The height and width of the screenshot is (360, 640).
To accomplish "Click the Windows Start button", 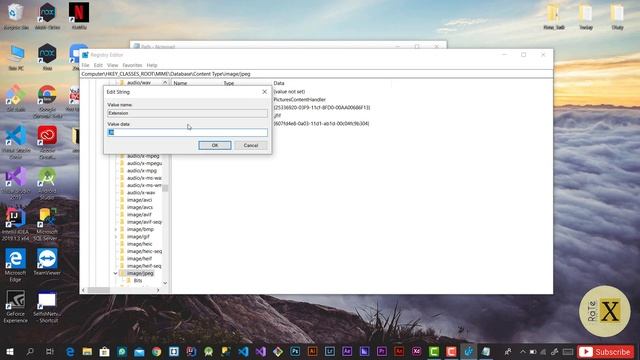I will coord(10,351).
